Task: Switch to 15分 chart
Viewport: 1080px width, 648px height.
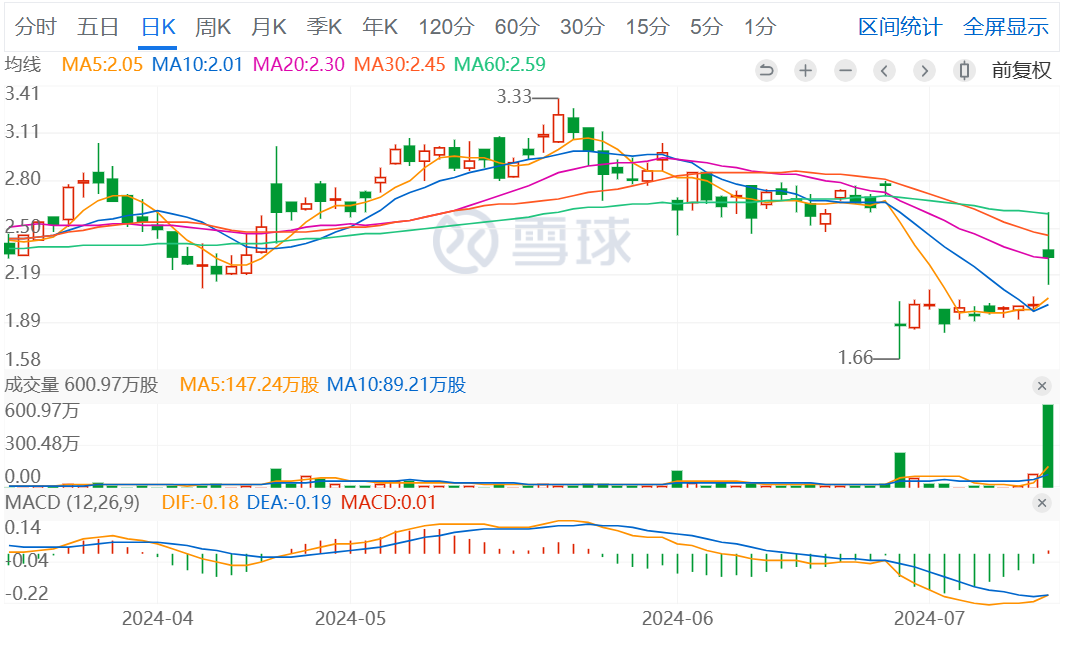Action: click(x=647, y=27)
